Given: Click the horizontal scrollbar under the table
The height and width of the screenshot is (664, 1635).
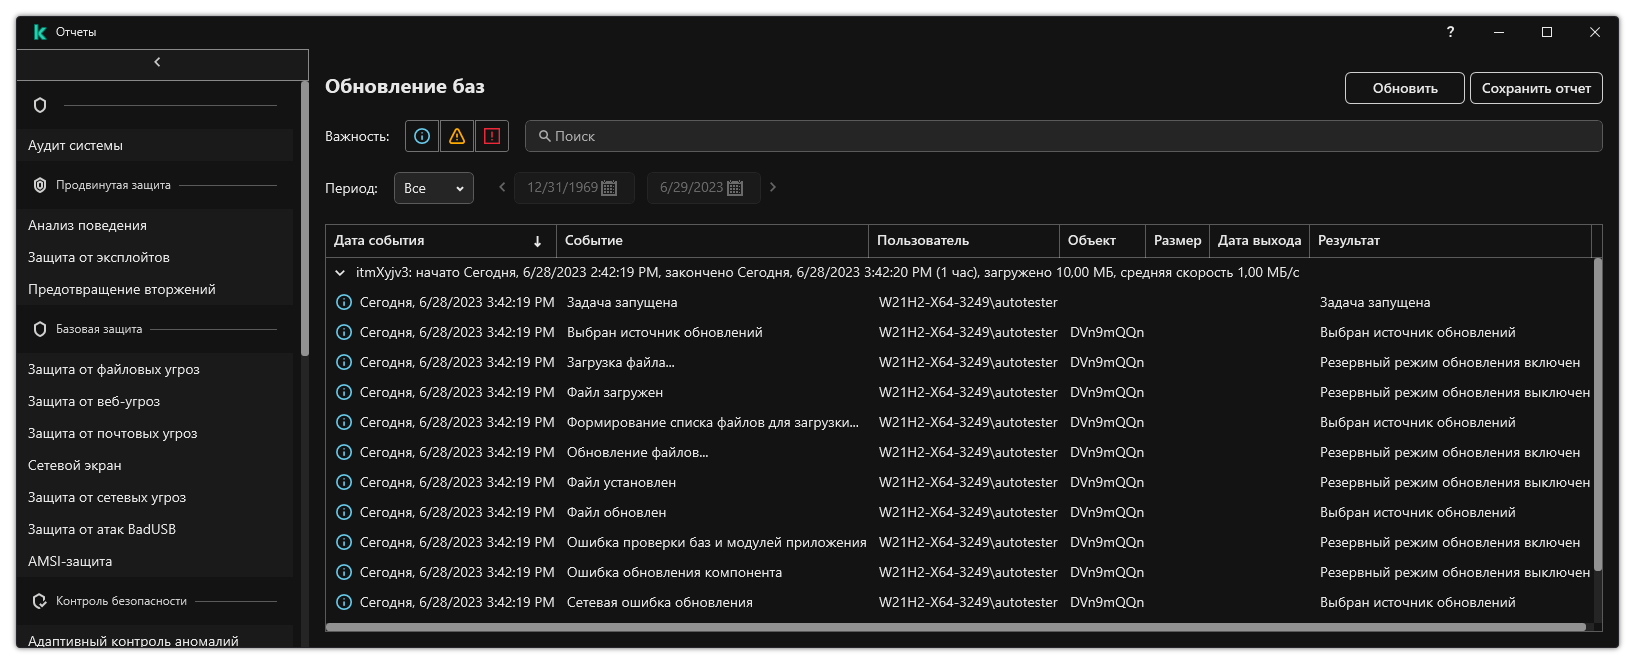Looking at the screenshot, I should (955, 627).
